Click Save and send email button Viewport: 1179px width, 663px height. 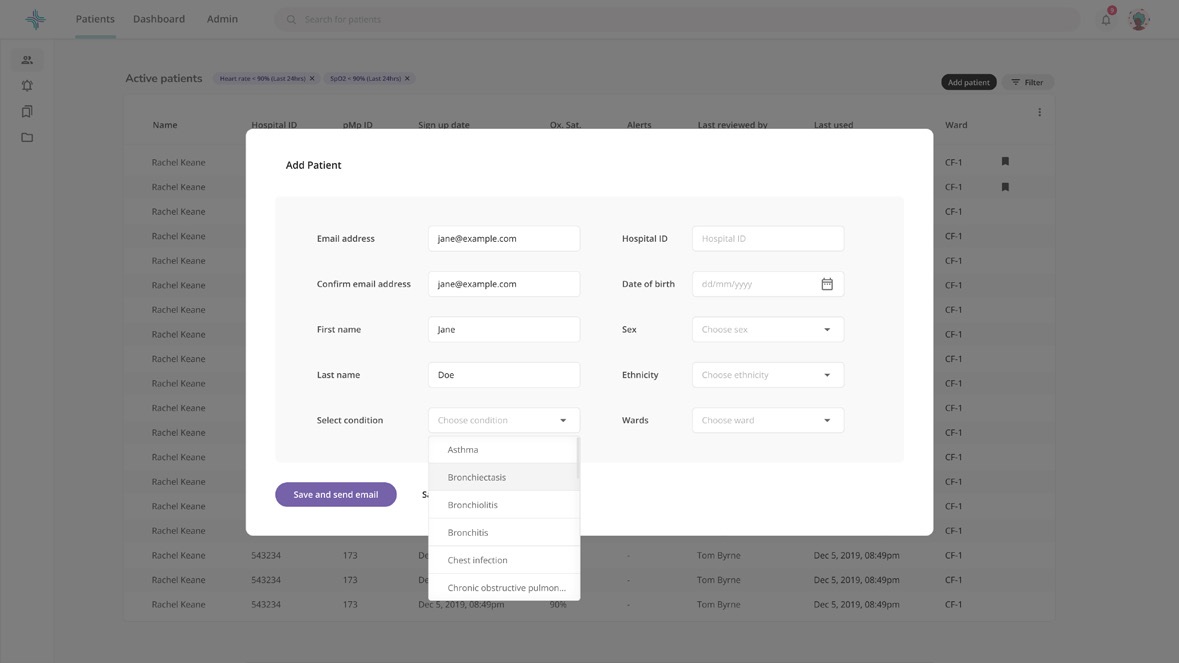[x=335, y=495]
